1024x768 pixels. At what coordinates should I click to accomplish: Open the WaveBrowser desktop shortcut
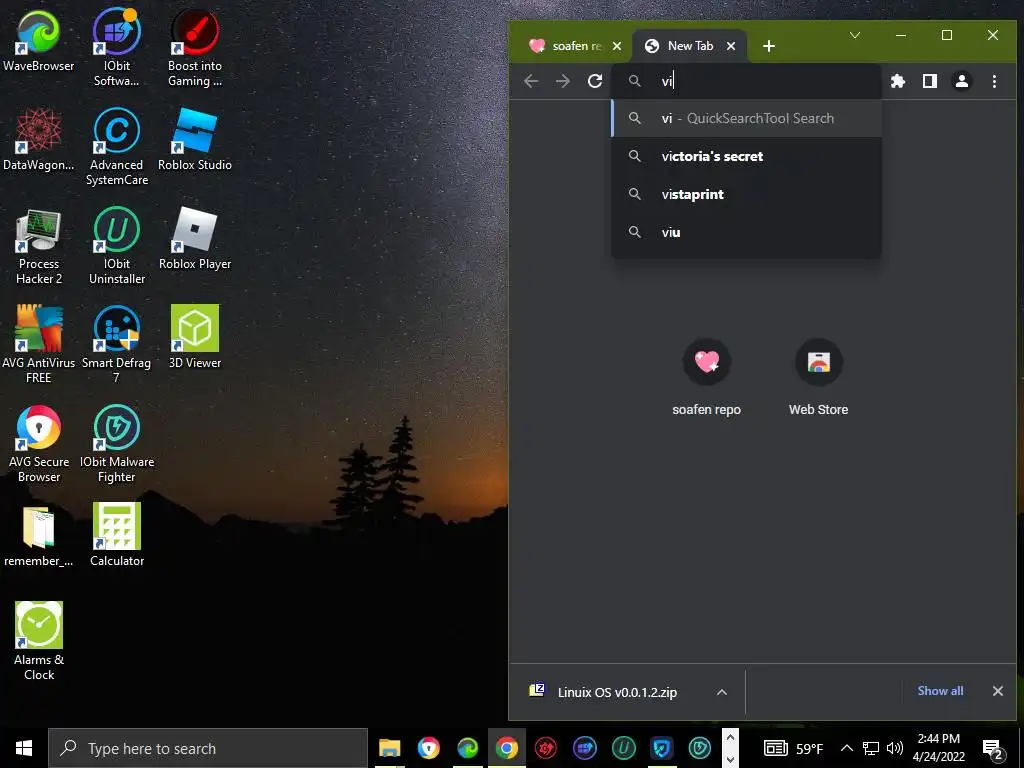pos(39,40)
